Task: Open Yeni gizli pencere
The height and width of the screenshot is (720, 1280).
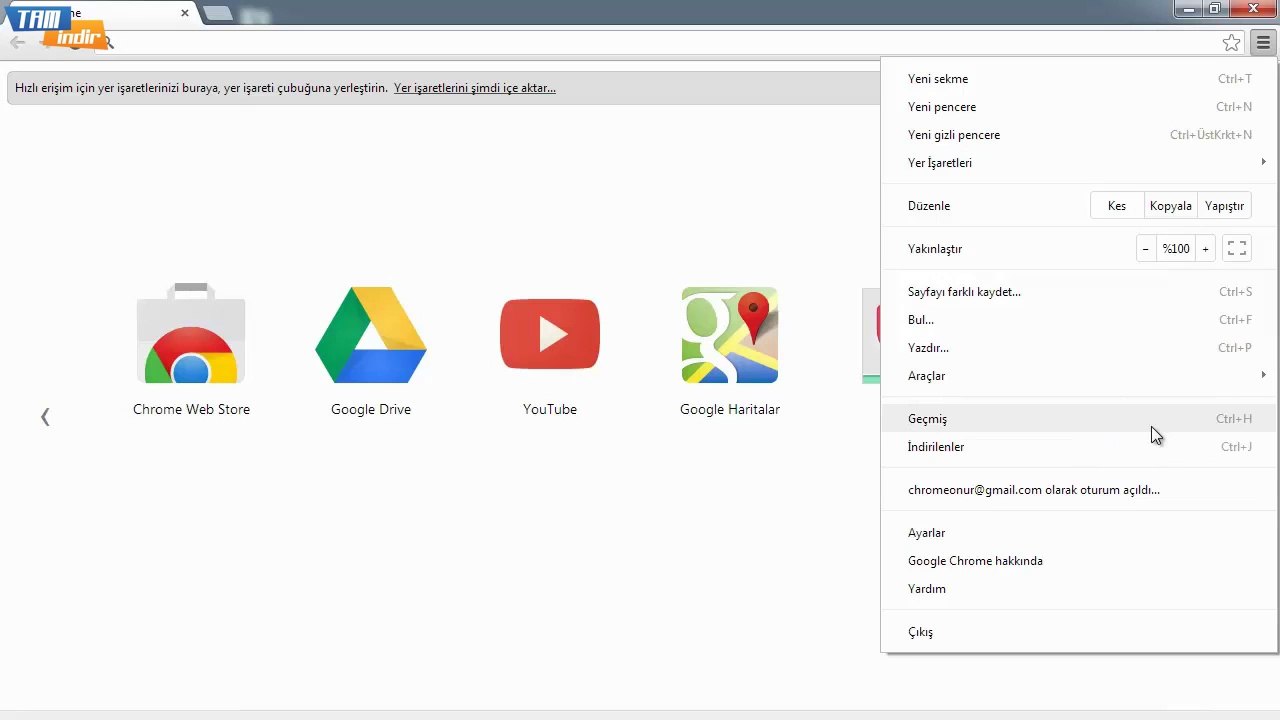Action: [x=1078, y=135]
